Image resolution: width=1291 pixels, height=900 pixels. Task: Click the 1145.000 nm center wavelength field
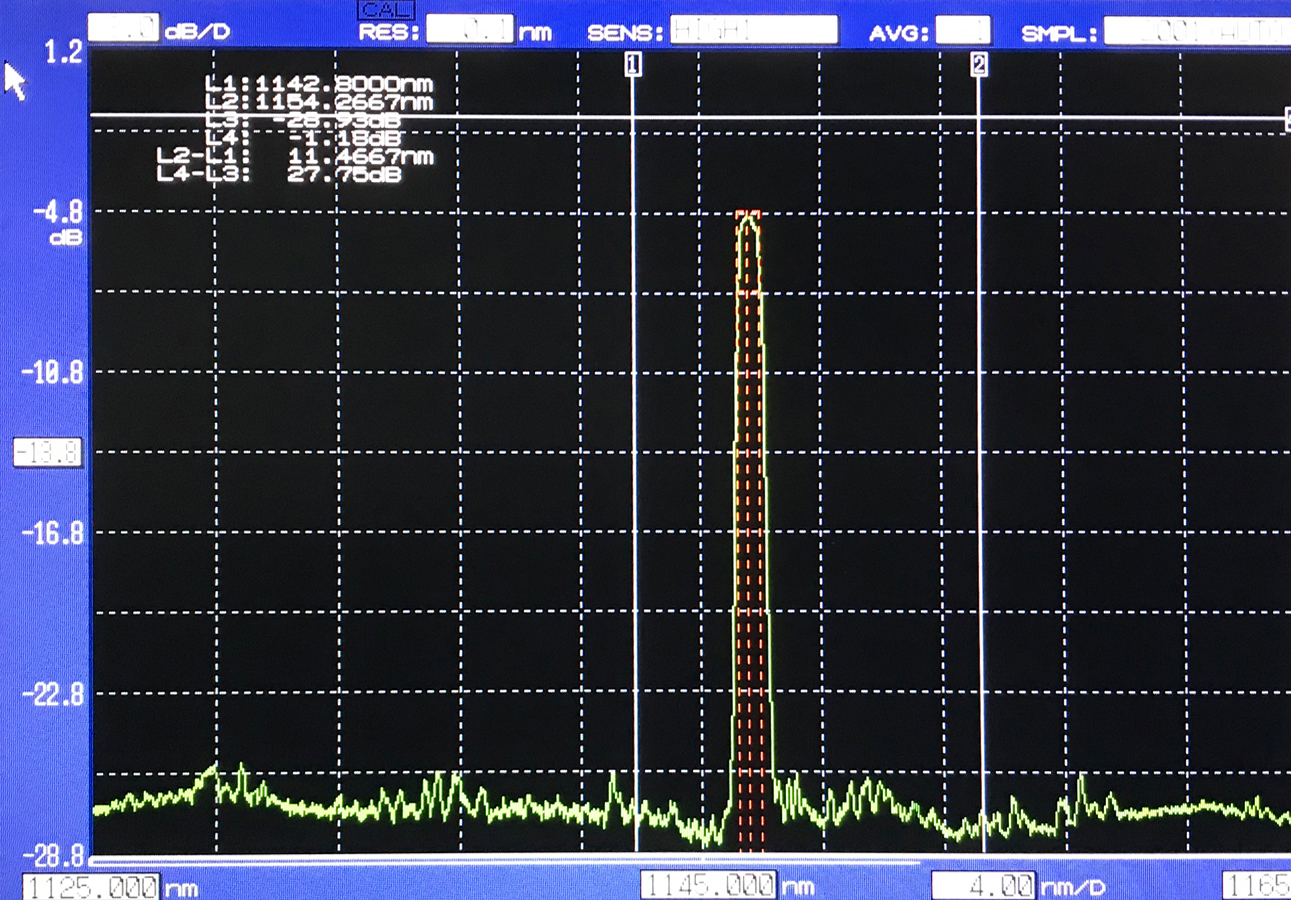pyautogui.click(x=708, y=885)
